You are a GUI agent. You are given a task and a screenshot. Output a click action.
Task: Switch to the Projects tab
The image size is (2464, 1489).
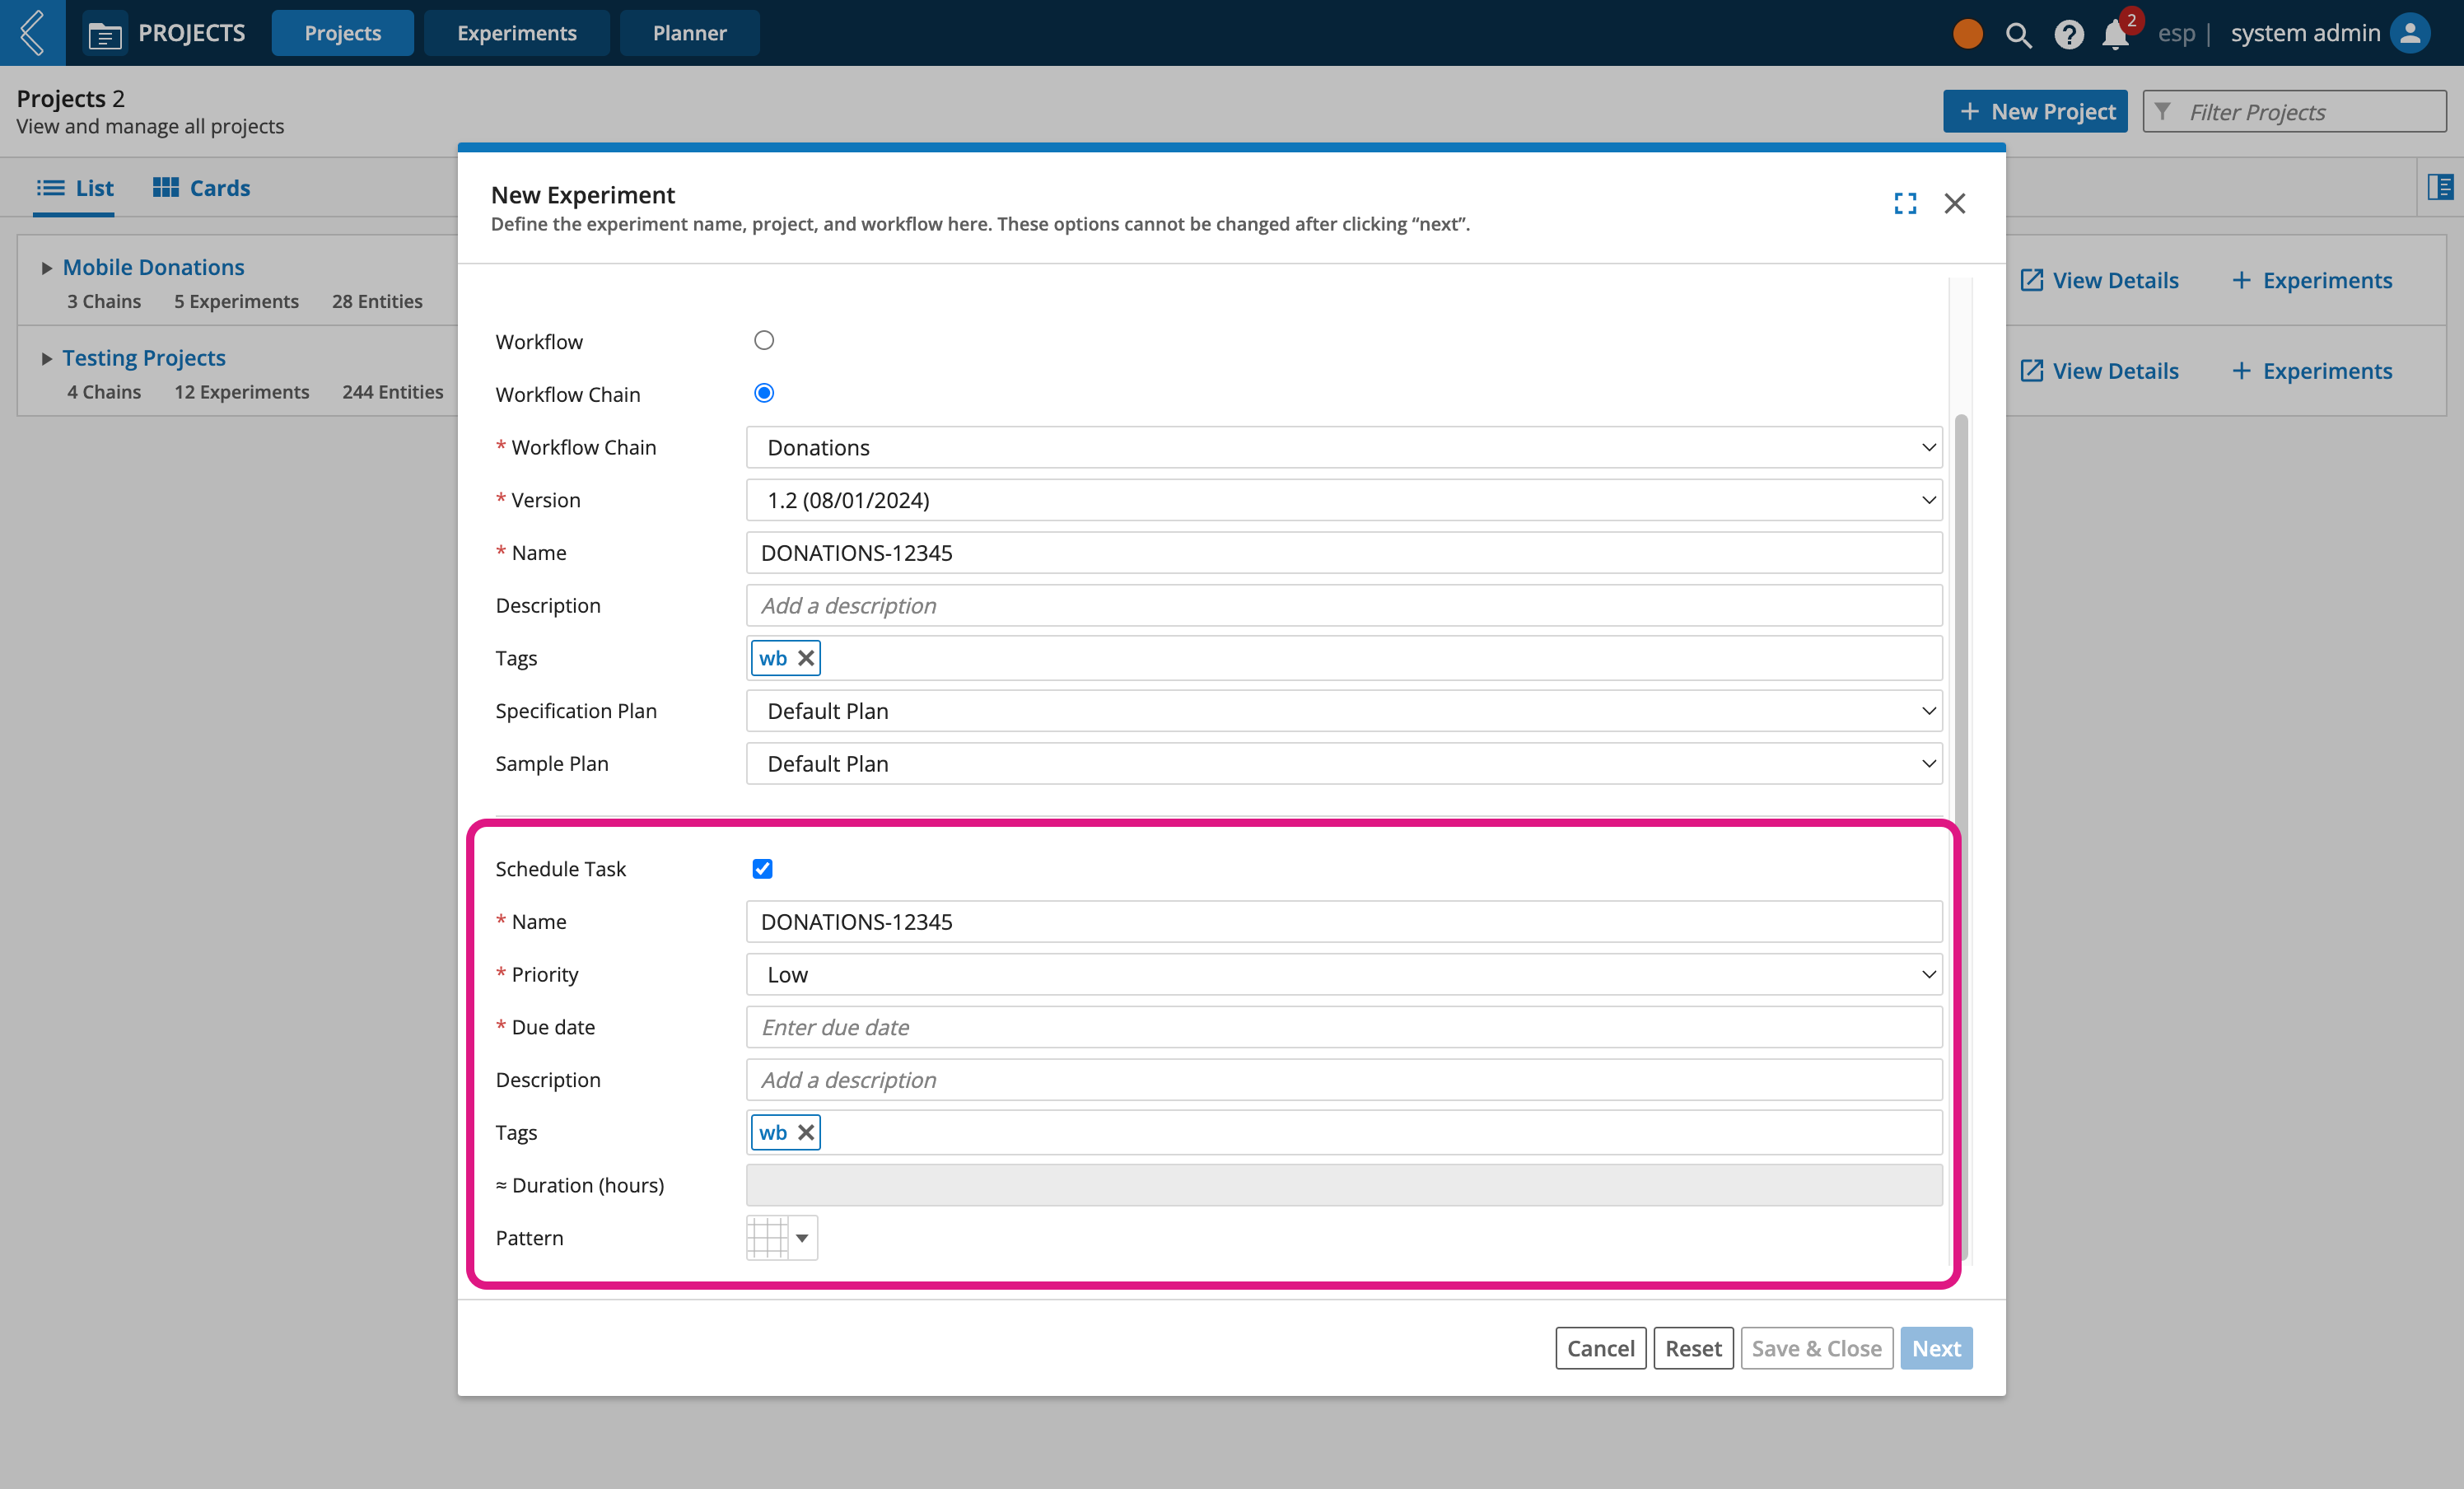tap(343, 33)
